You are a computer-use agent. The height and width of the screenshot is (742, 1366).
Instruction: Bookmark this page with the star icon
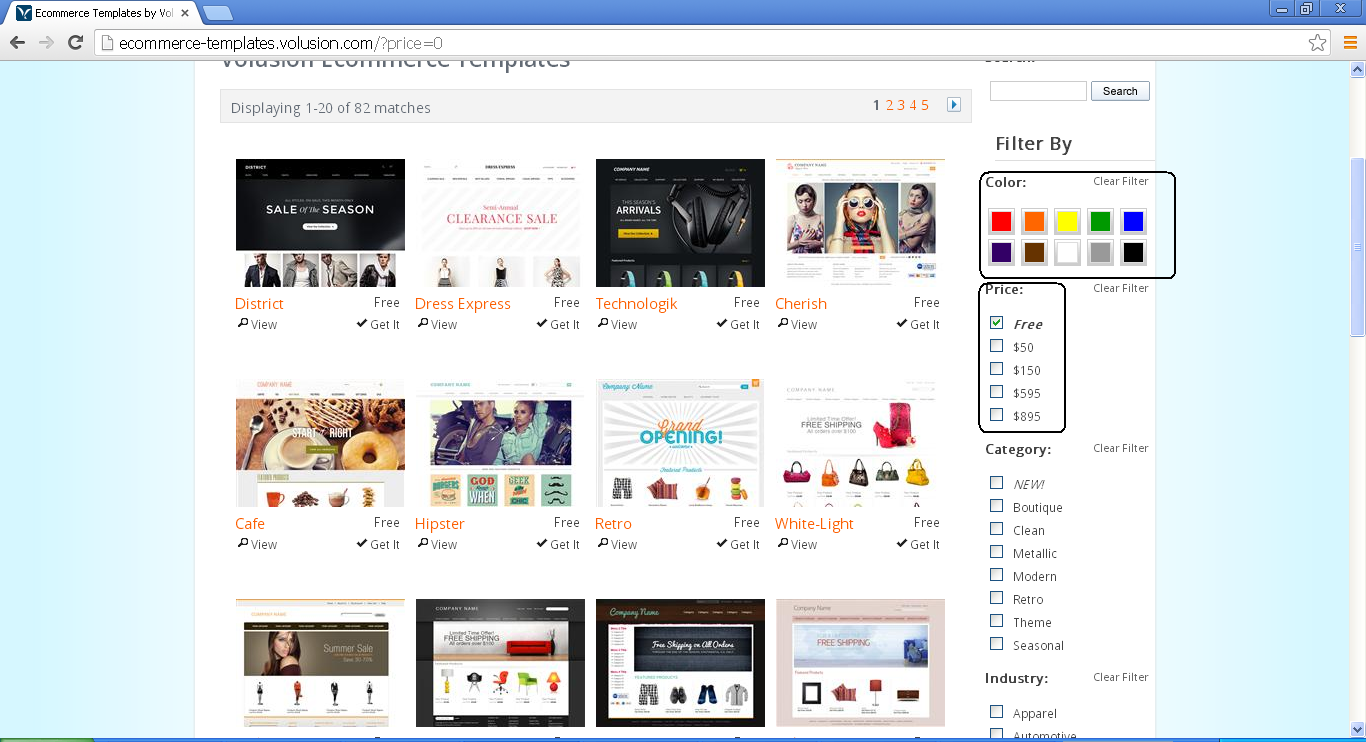[x=1317, y=43]
